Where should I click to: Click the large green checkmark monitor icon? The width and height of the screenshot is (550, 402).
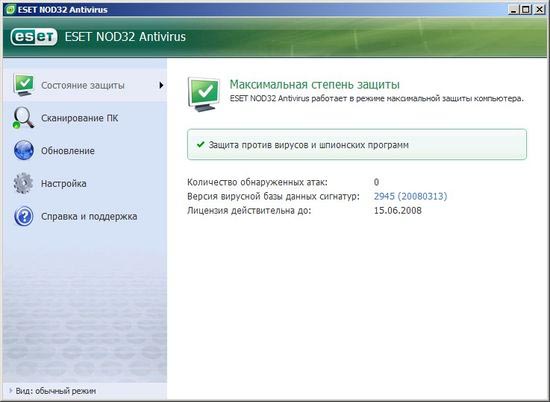coord(204,94)
